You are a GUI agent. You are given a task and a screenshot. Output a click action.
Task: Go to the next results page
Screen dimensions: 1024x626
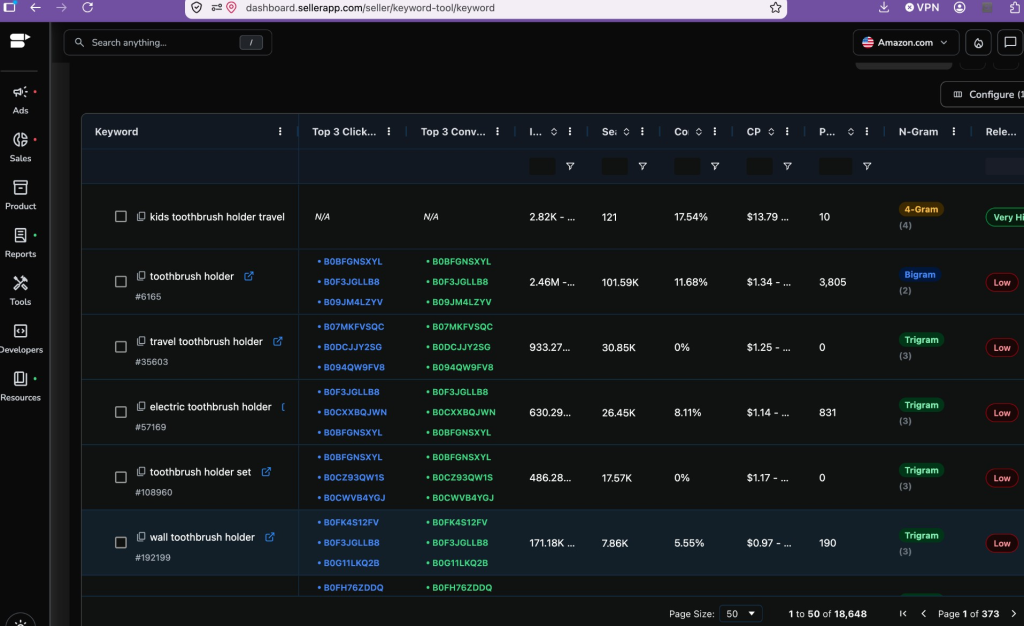1014,614
